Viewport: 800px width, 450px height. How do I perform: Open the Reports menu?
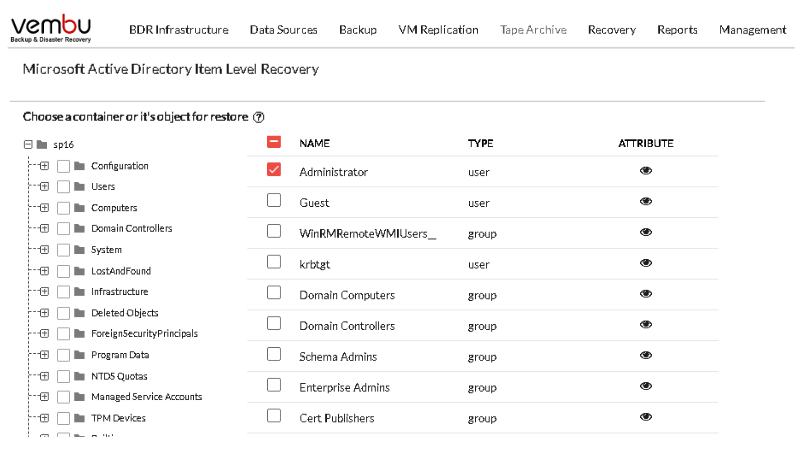click(677, 30)
